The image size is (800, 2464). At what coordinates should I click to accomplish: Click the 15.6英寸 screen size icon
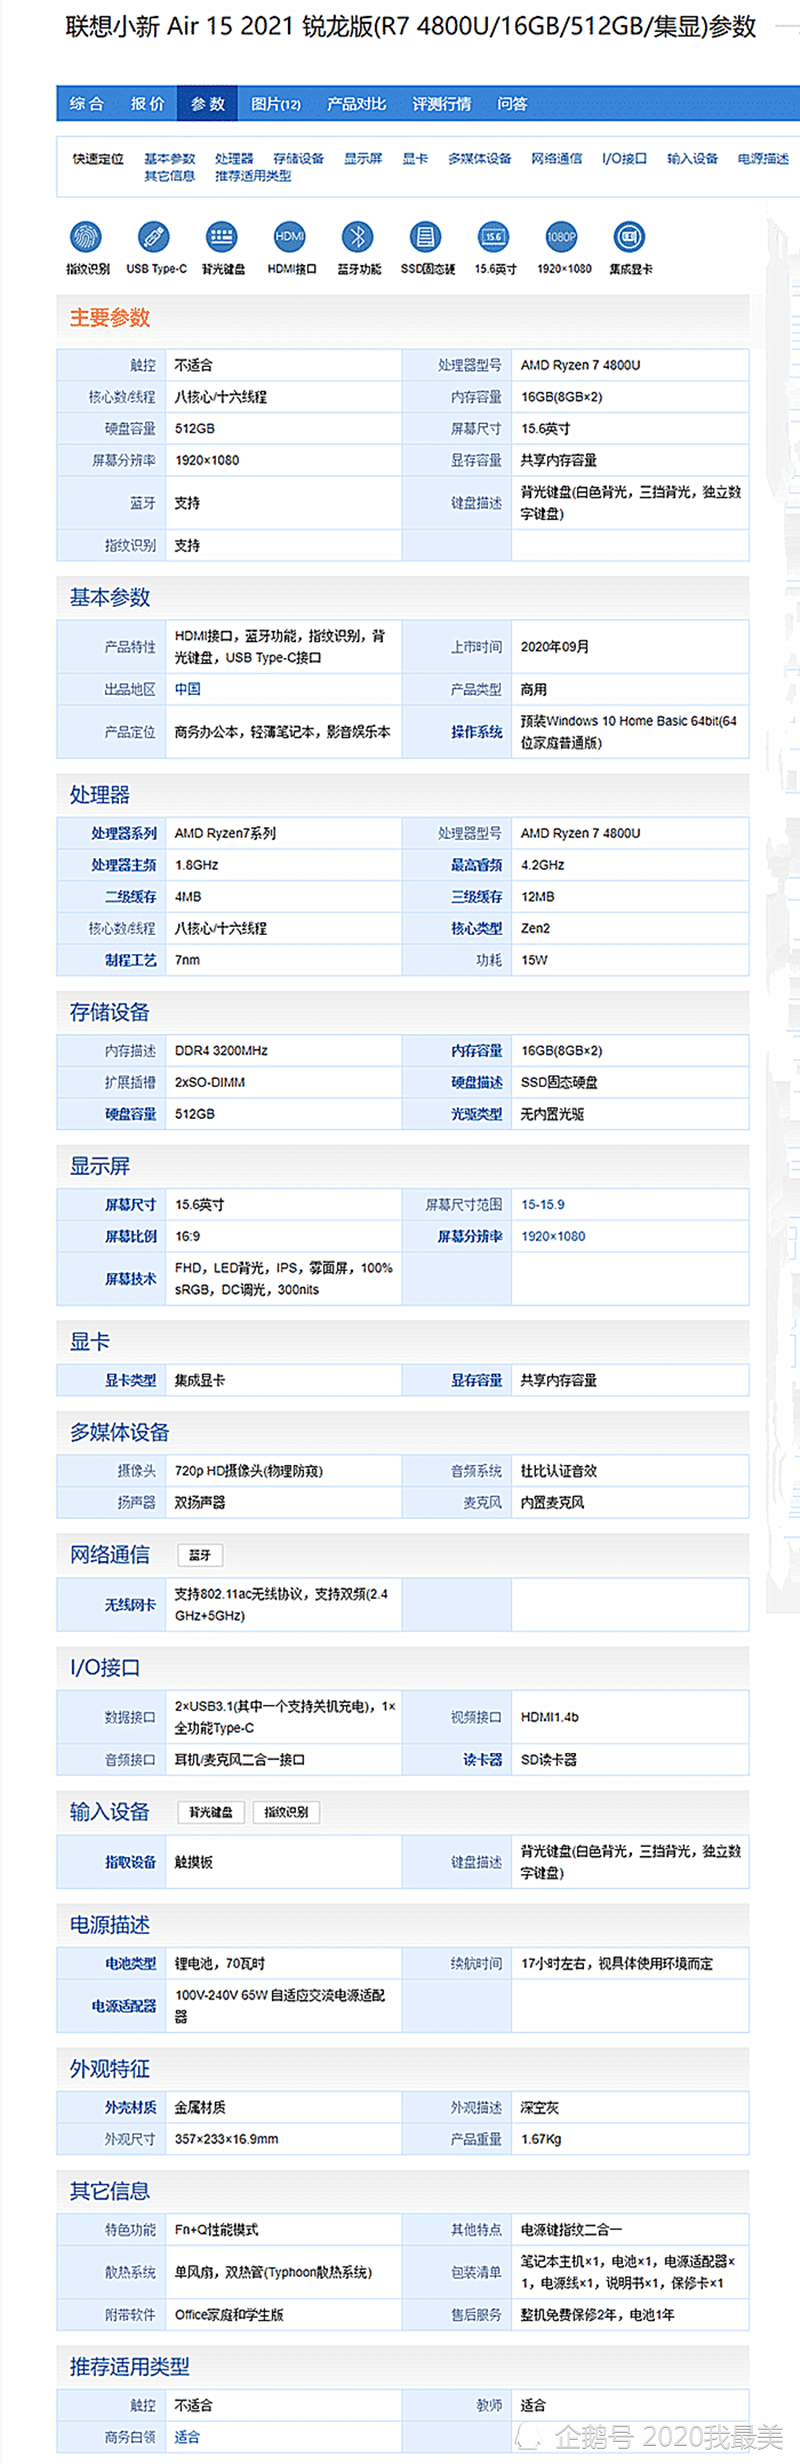click(x=493, y=237)
